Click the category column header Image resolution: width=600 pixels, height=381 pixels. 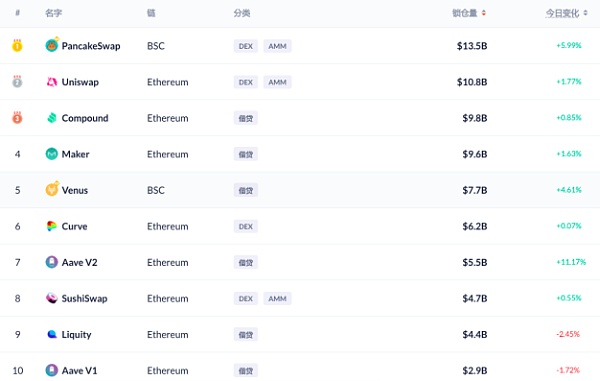click(x=242, y=13)
